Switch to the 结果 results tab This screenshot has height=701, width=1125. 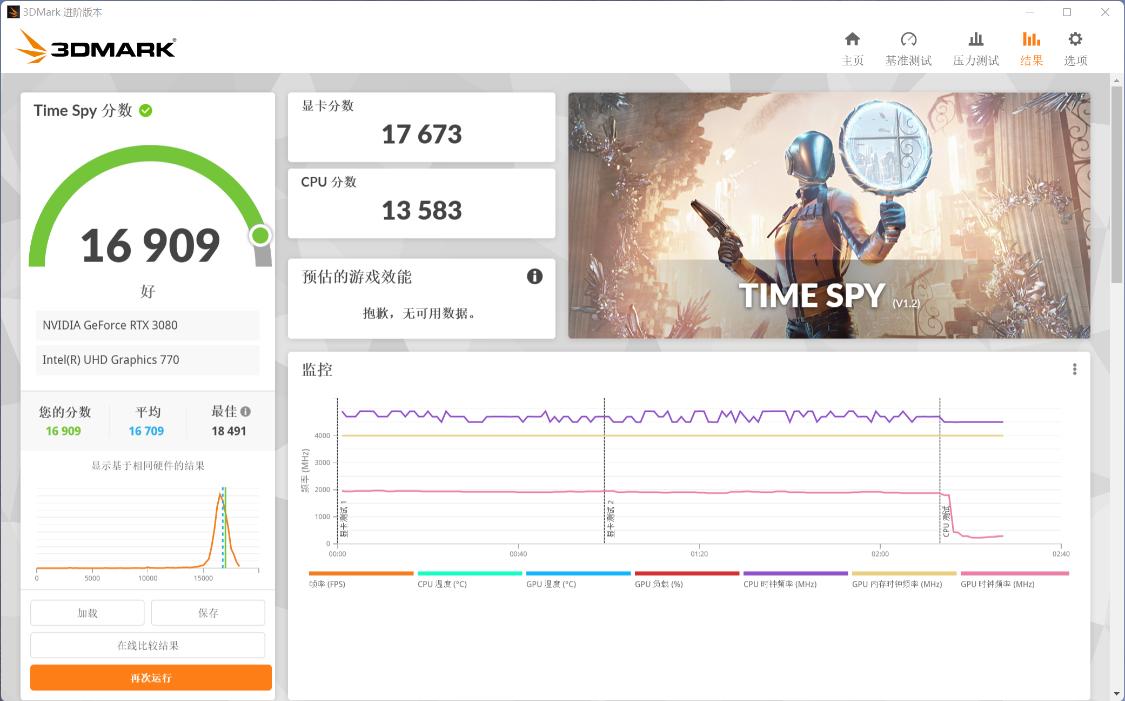[x=1031, y=48]
